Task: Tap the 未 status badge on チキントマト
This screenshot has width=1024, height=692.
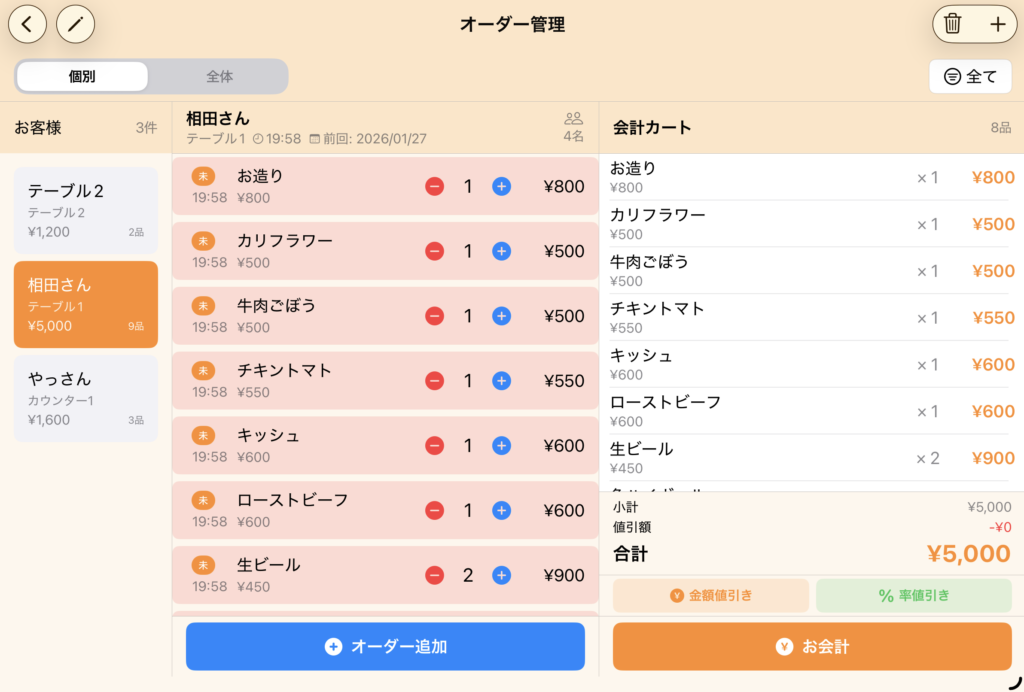Action: pos(203,371)
